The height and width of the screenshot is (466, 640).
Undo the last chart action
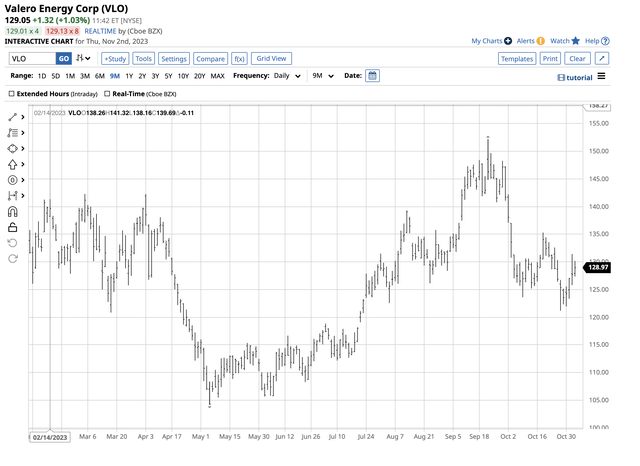(x=13, y=243)
